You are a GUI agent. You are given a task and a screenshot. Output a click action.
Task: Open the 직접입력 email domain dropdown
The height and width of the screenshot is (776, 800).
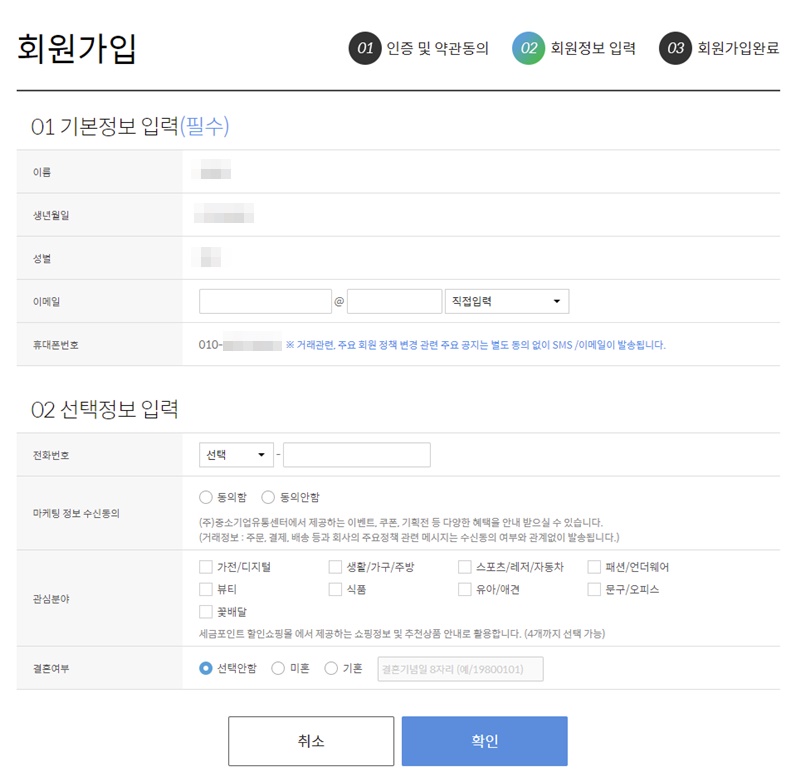(x=507, y=302)
